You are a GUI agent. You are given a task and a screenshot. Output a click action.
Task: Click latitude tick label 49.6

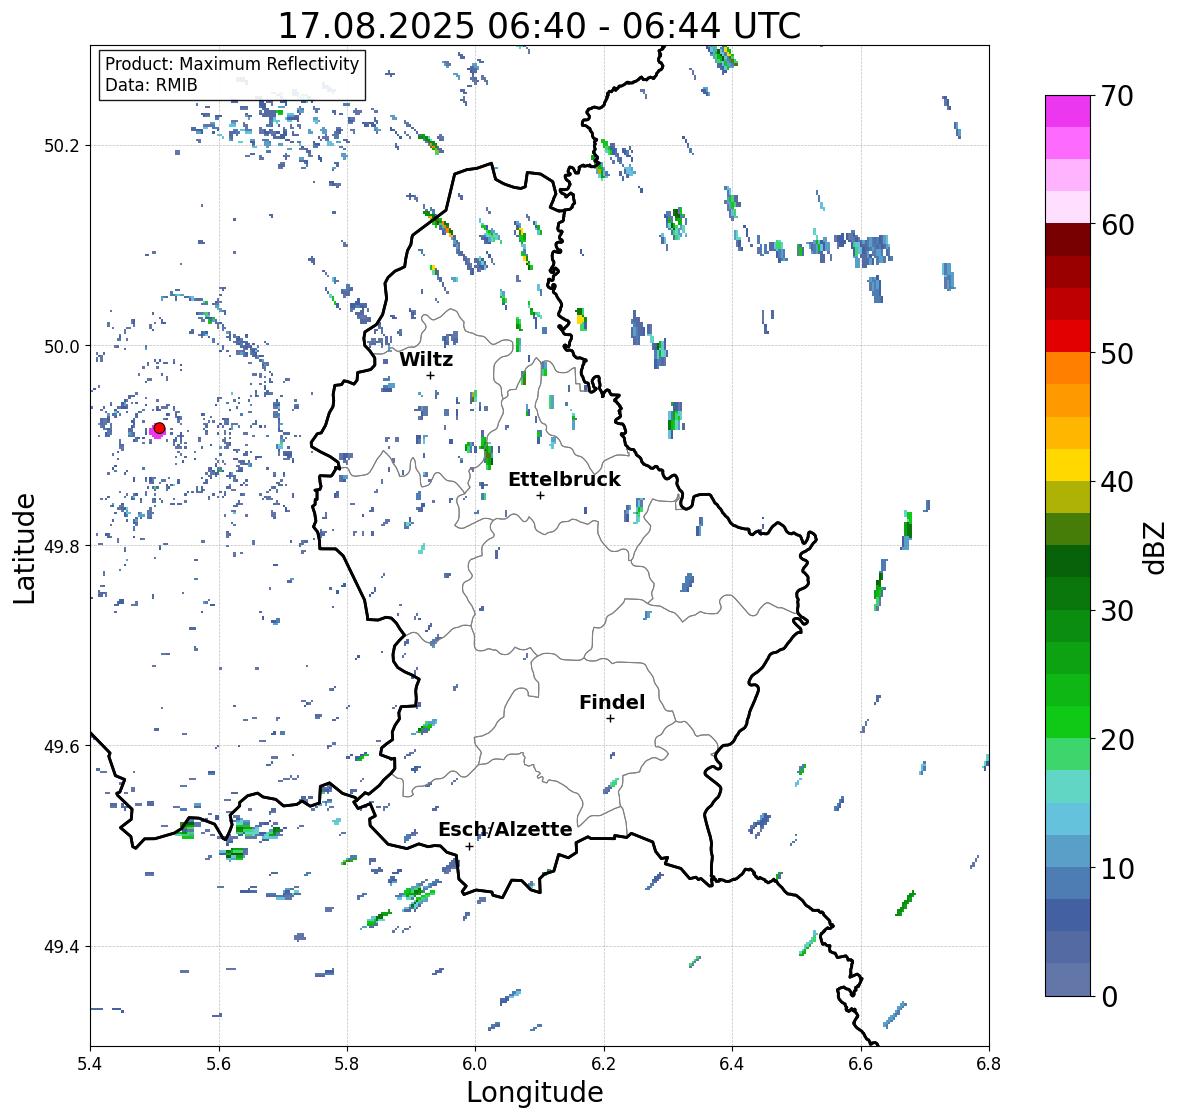tap(62, 746)
